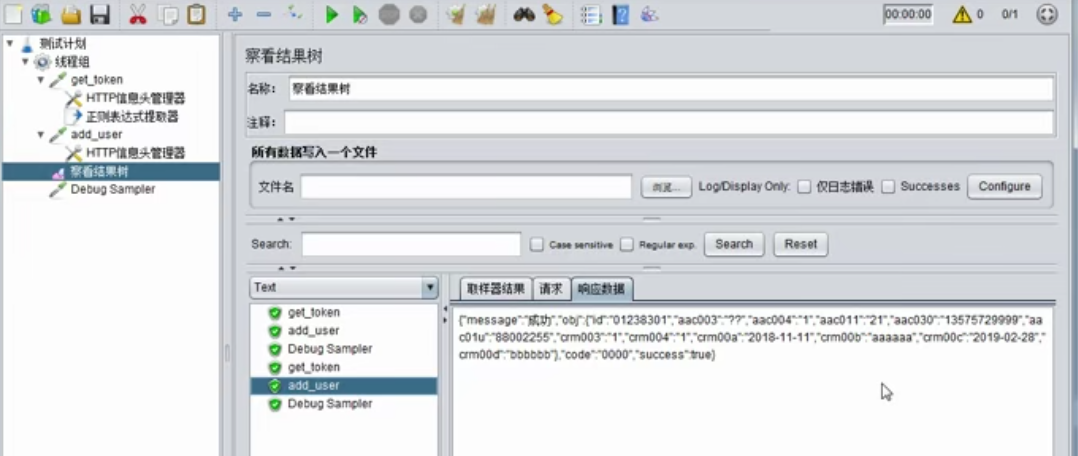
Task: Collapse the add_user sampler tree arrow
Action: [x=41, y=134]
